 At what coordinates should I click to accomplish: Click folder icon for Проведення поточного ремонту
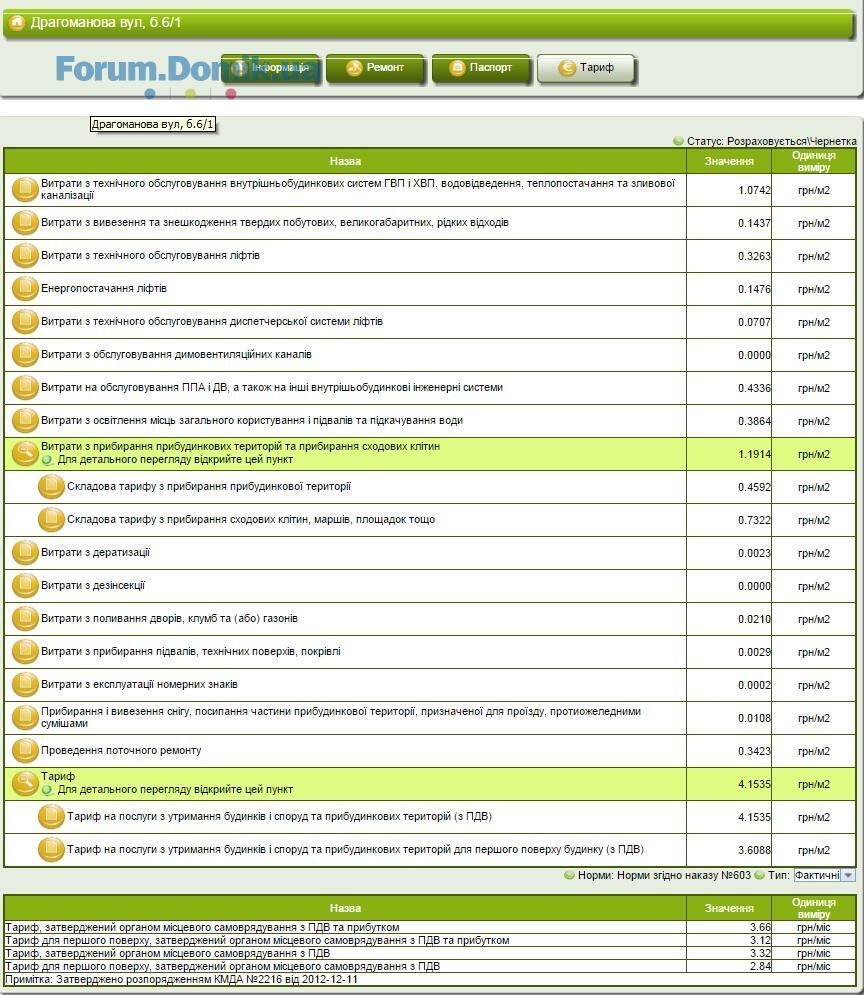tap(25, 751)
